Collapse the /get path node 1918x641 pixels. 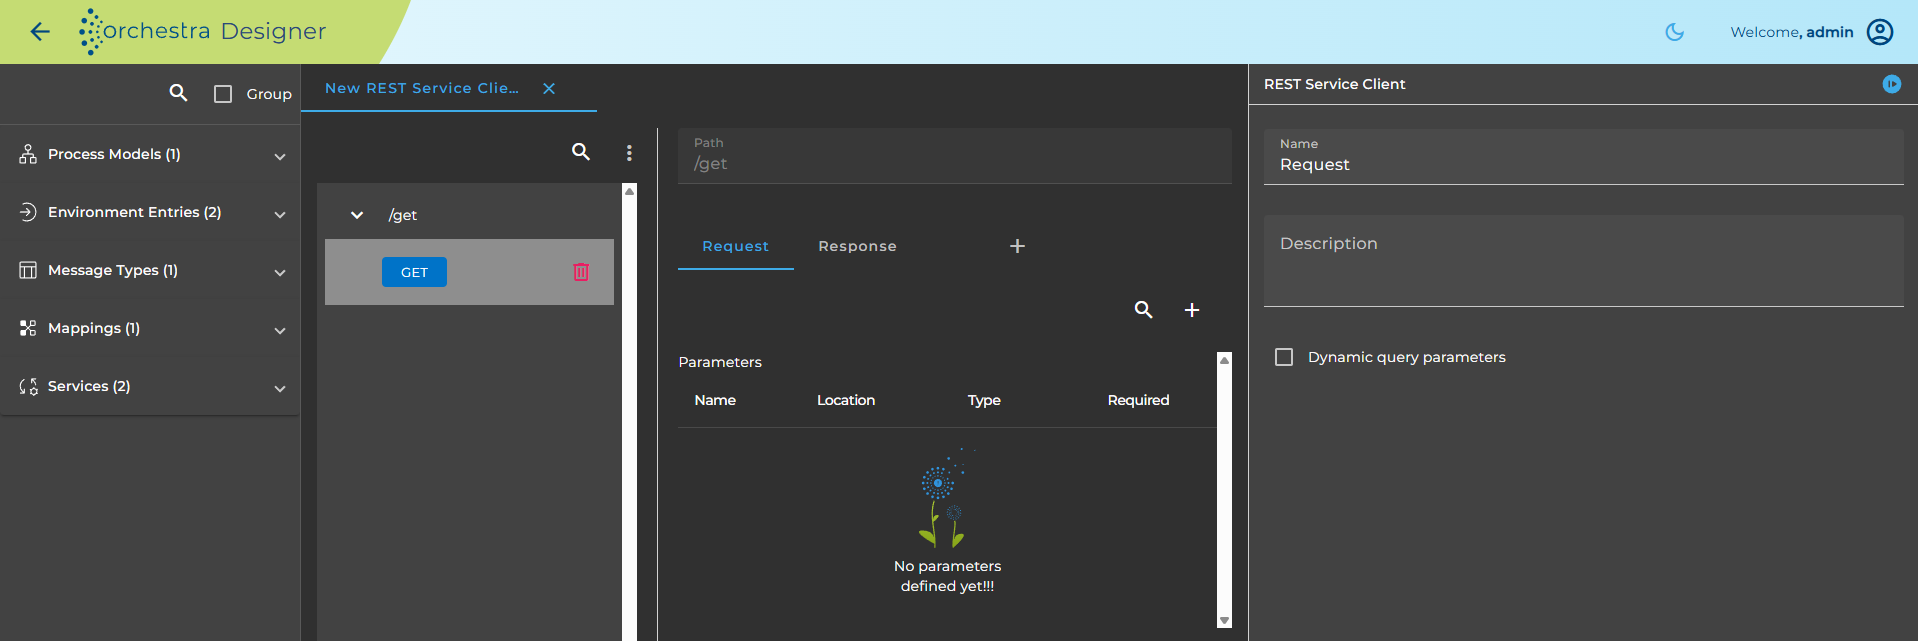pos(357,215)
